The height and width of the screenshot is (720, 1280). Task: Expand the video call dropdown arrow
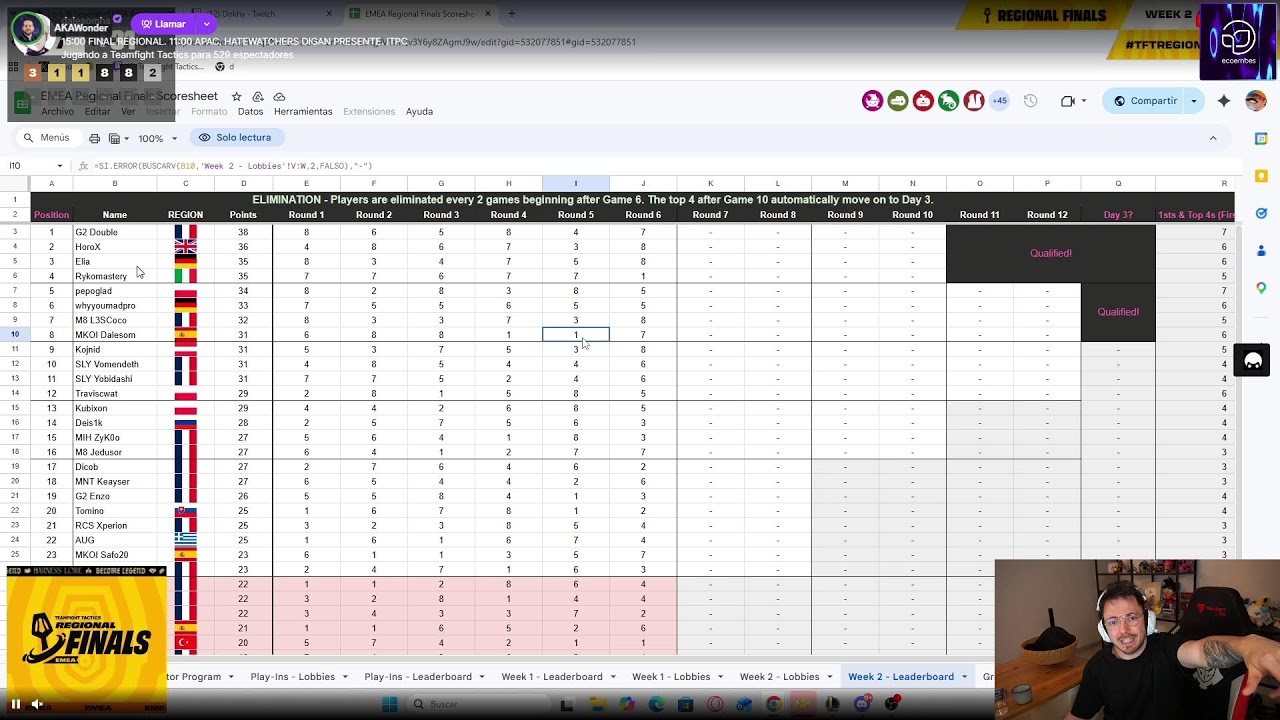[x=1084, y=101]
